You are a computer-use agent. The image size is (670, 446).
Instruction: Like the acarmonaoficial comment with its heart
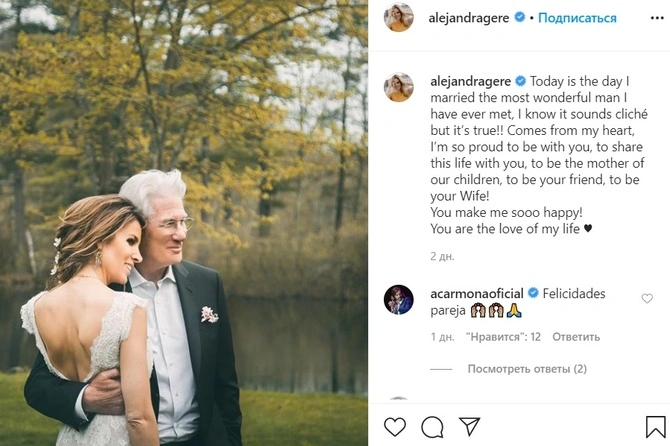tap(647, 298)
